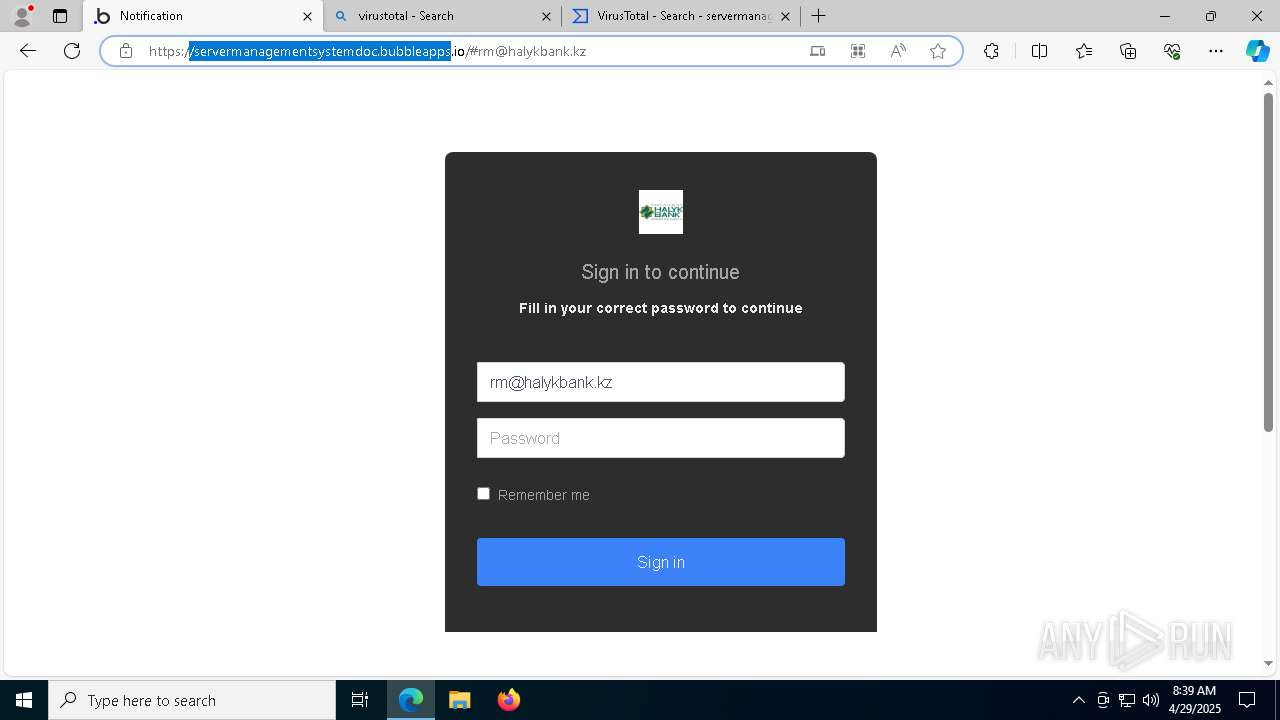Launch Firefox from the taskbar

click(x=508, y=700)
